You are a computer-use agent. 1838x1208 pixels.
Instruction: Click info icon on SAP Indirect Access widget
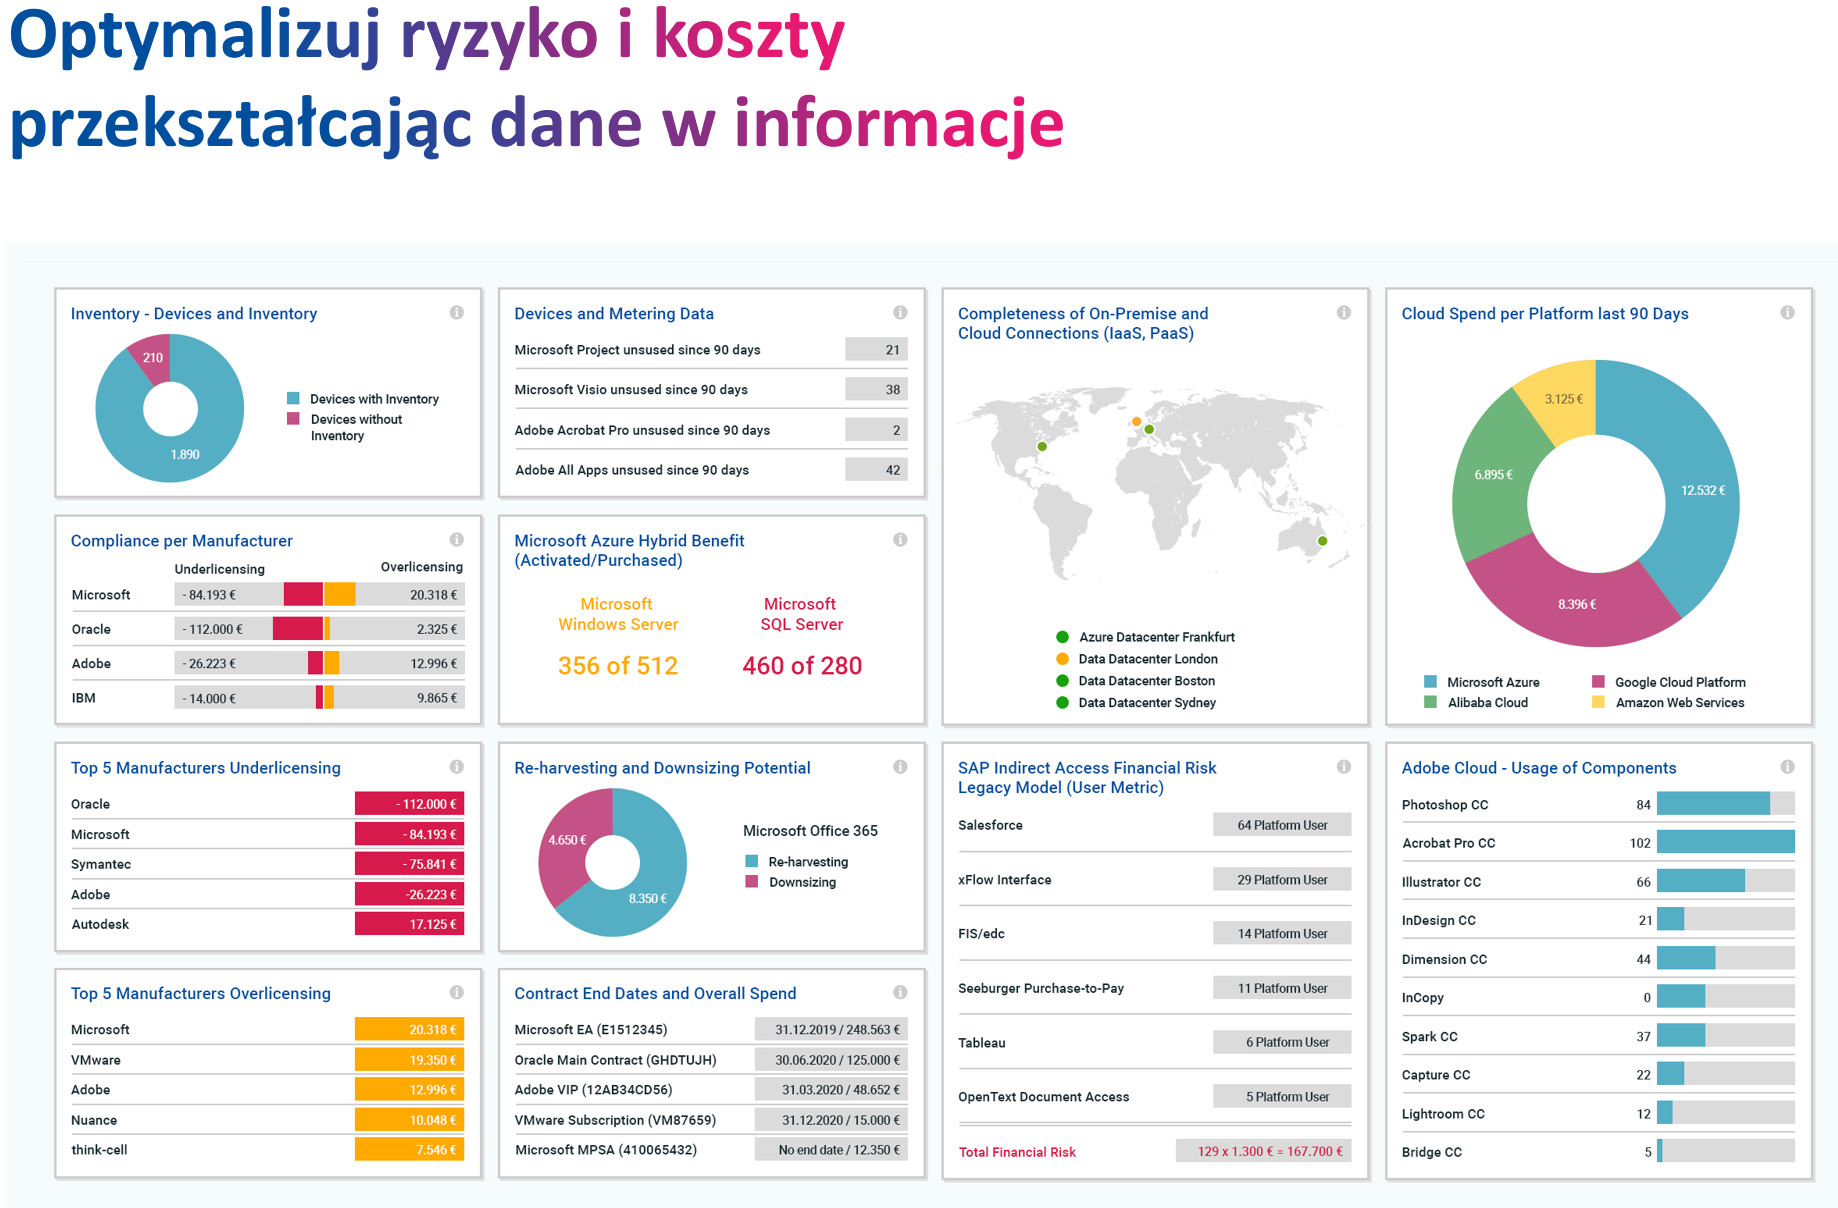click(x=1344, y=767)
